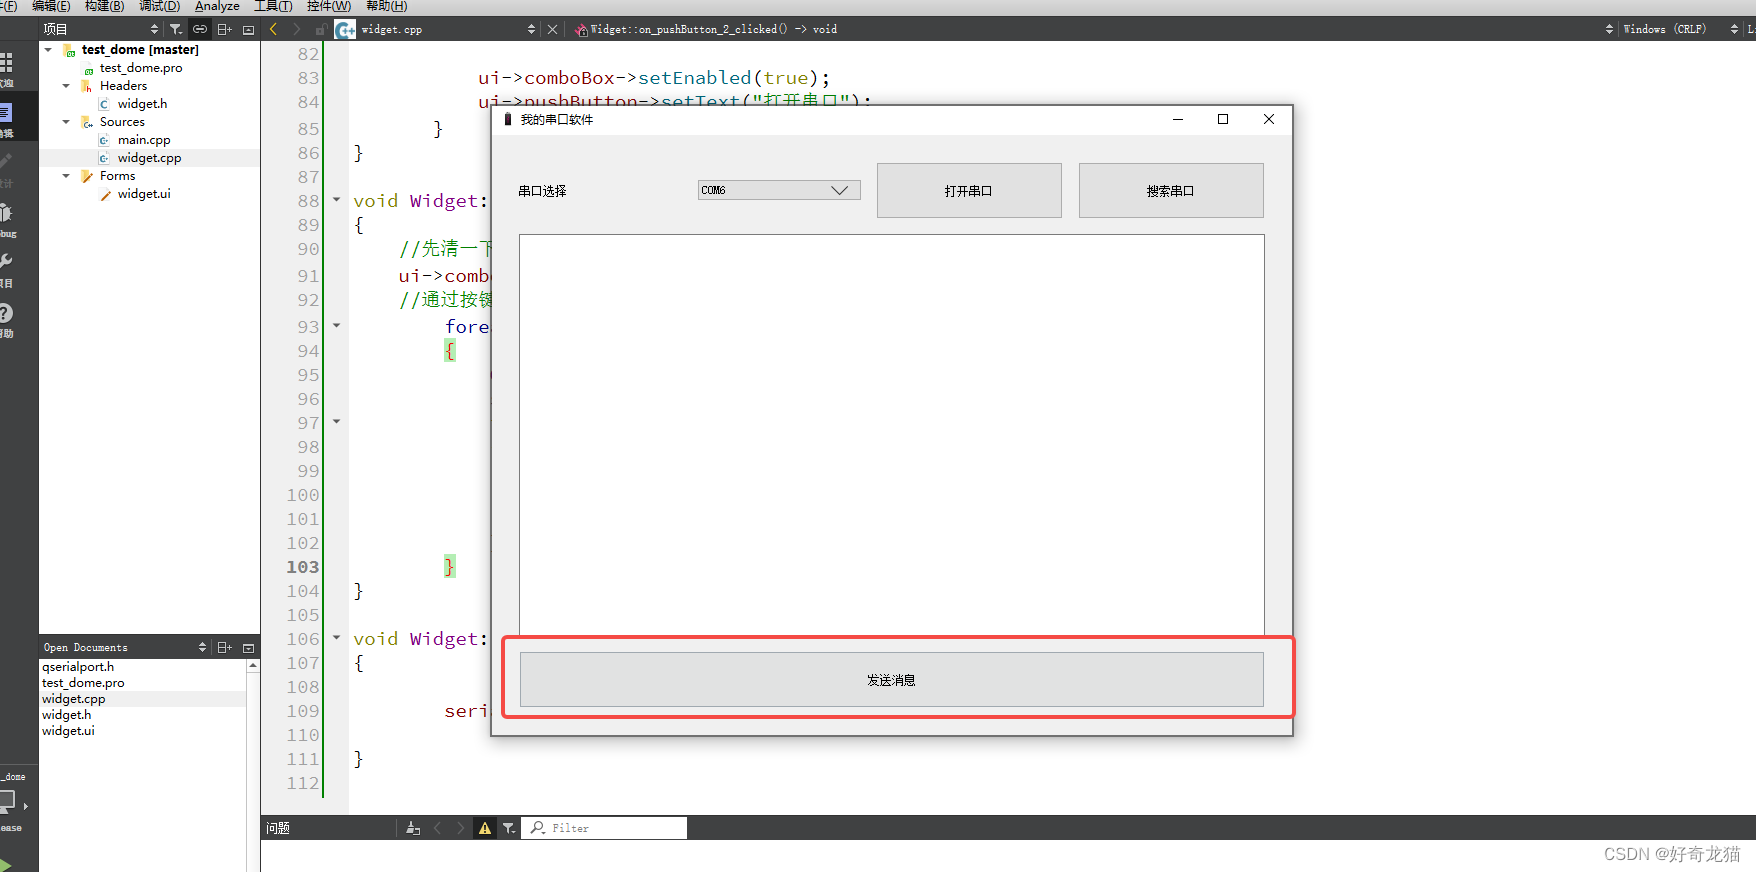Filter the project tree using funnel icon
Viewport: 1756px width, 872px height.
[176, 29]
